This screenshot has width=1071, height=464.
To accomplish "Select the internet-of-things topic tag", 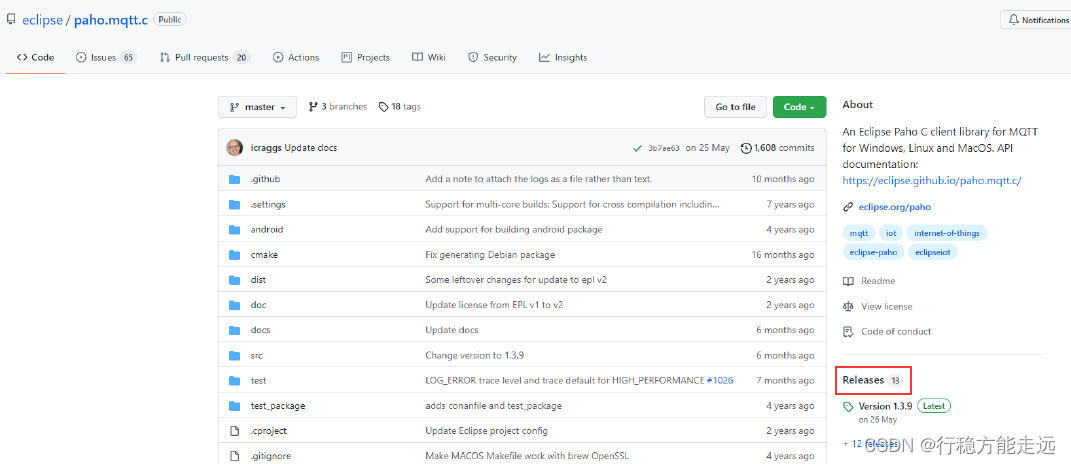I will pos(947,233).
